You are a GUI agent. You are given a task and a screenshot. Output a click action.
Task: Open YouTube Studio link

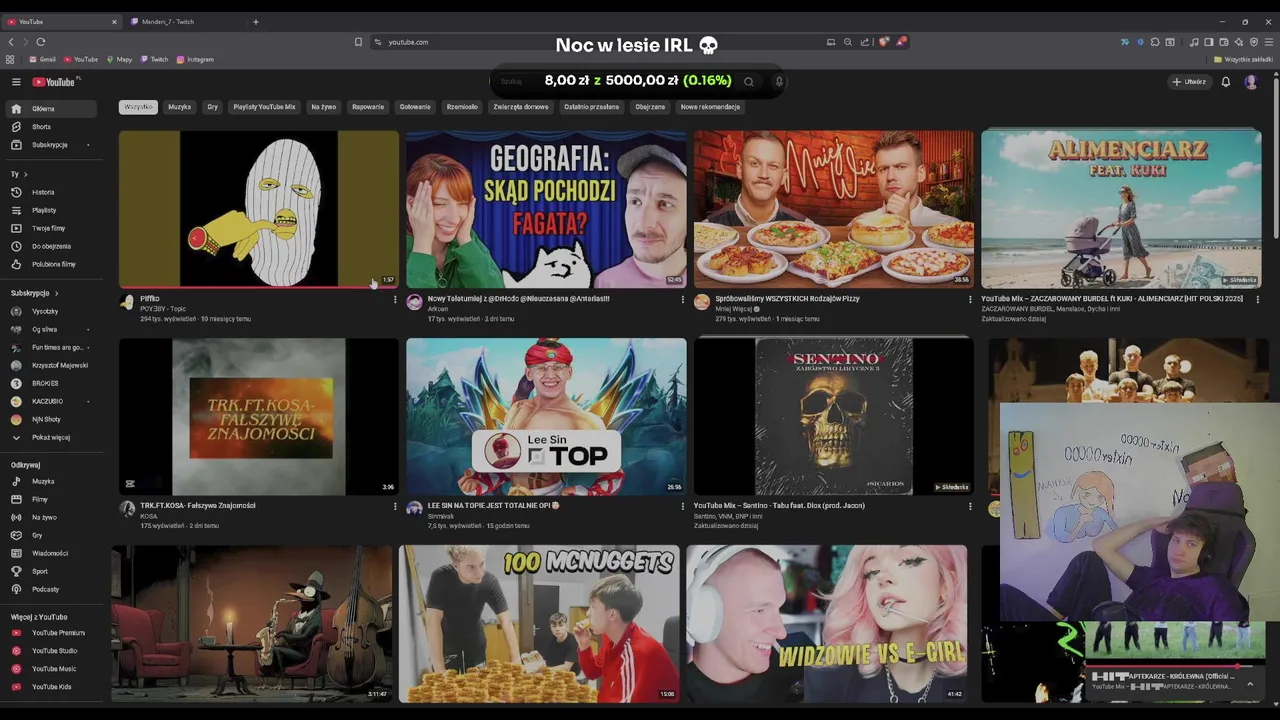coord(51,651)
